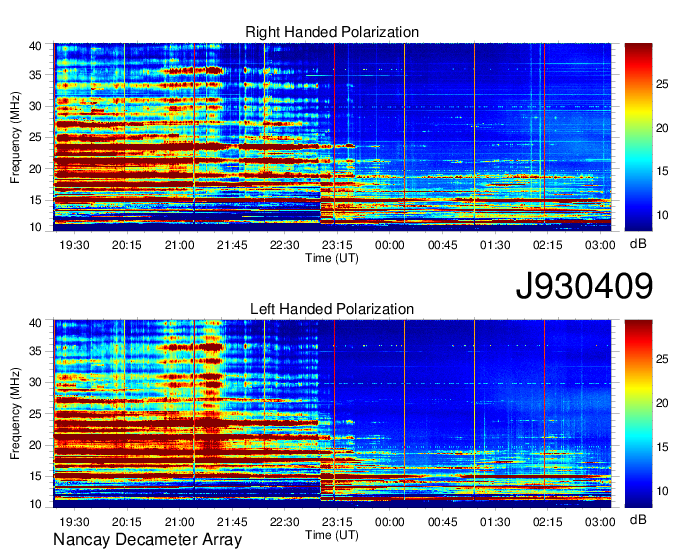
Task: Click the Left Handed Polarization spectrogram image
Action: tap(332, 414)
